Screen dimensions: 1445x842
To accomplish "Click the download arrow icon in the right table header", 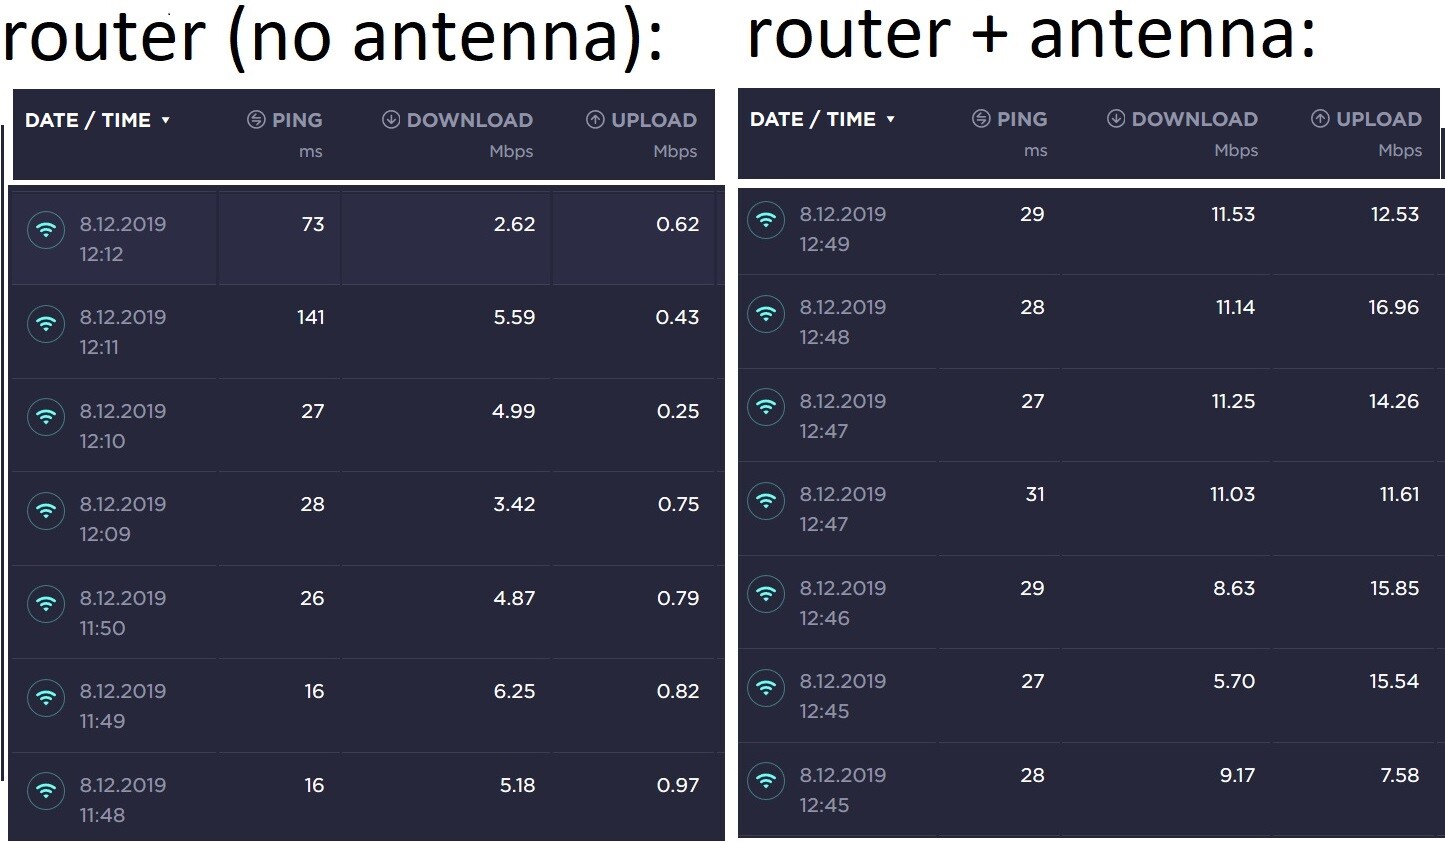I will (1116, 119).
